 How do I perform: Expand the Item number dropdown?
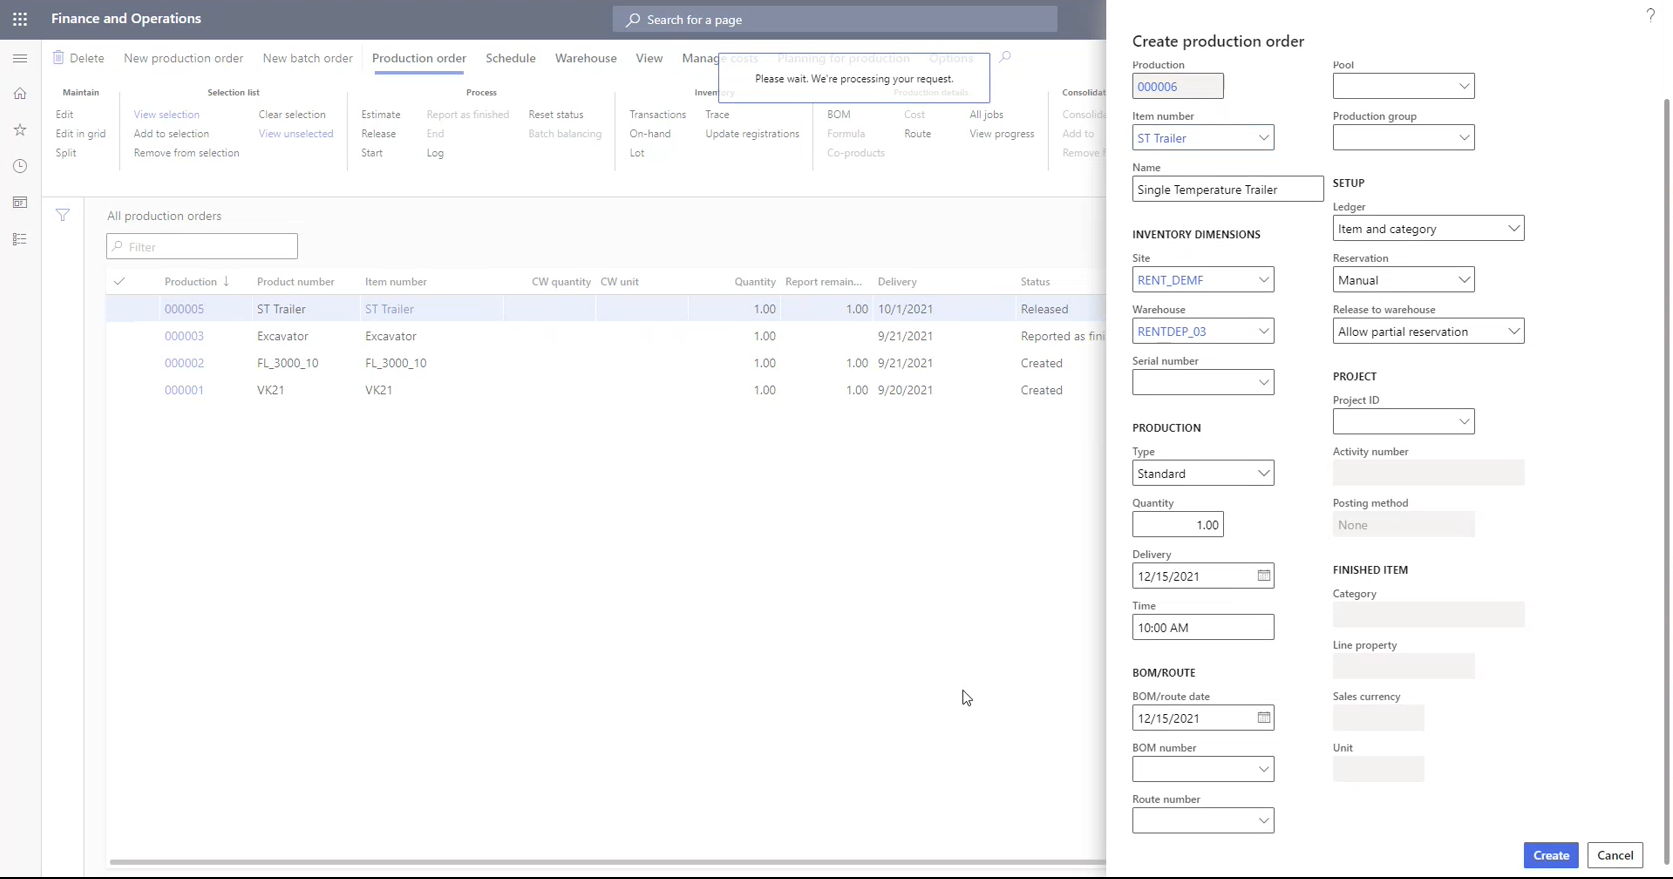click(1264, 138)
